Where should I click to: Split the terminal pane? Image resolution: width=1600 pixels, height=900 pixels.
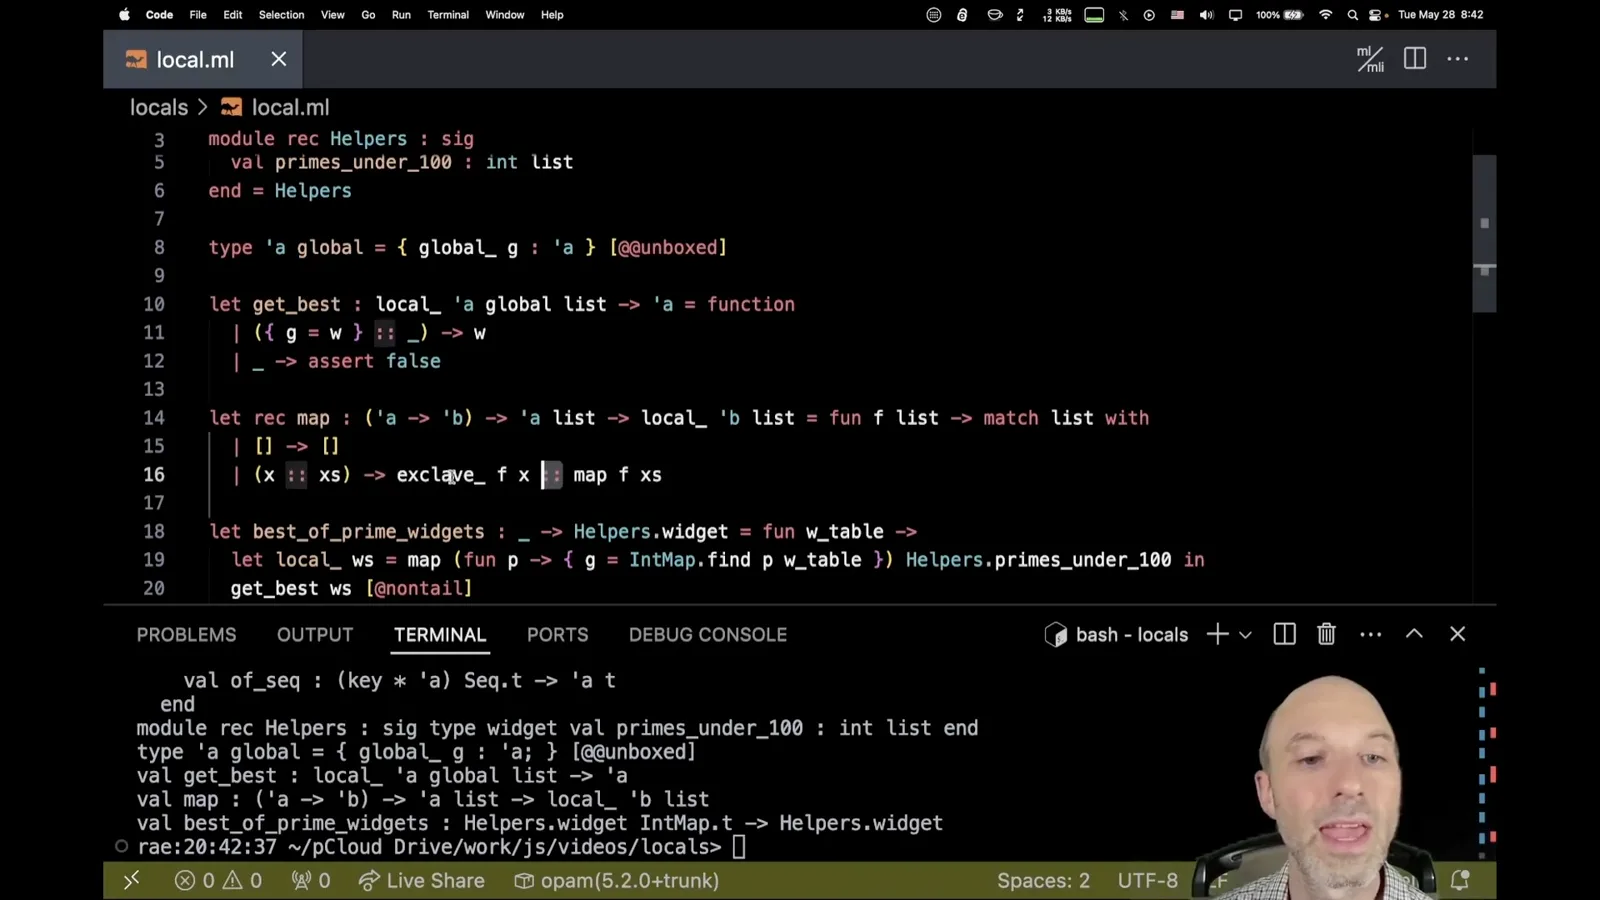click(1284, 634)
